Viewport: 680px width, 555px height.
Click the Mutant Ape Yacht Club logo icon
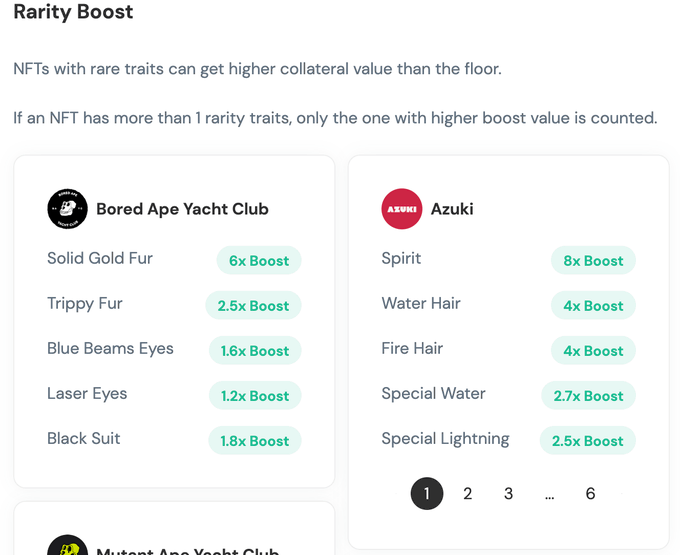67,545
